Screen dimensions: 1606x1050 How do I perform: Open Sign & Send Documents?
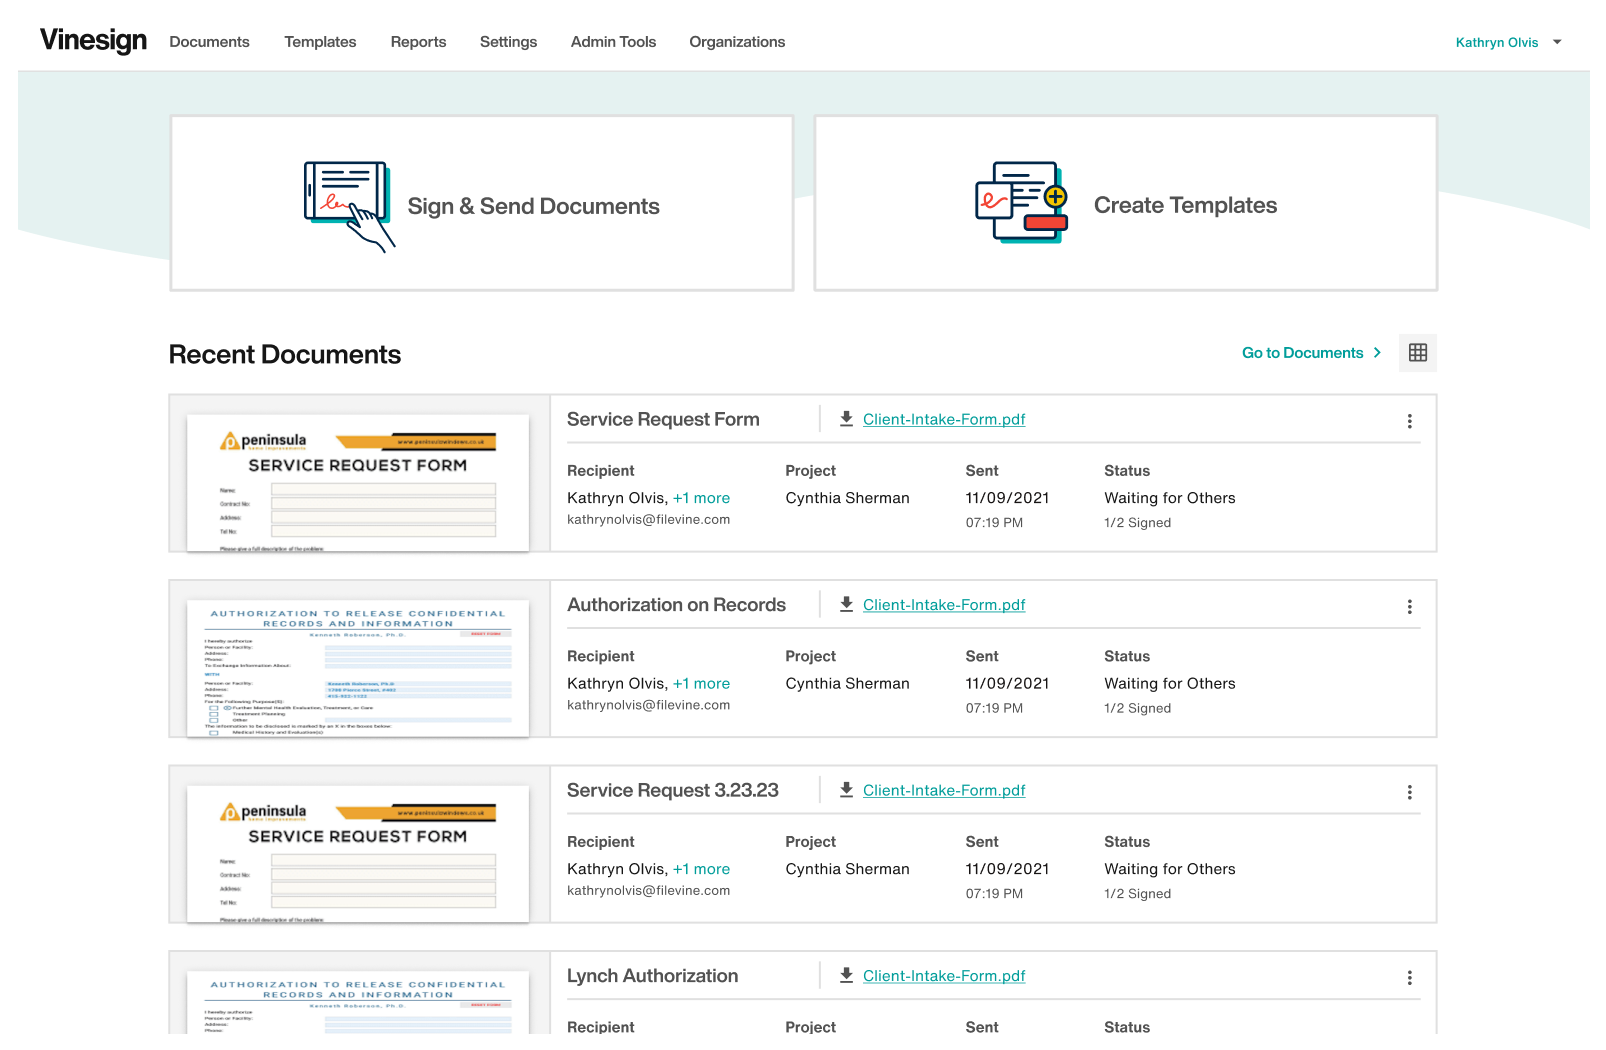pyautogui.click(x=481, y=203)
